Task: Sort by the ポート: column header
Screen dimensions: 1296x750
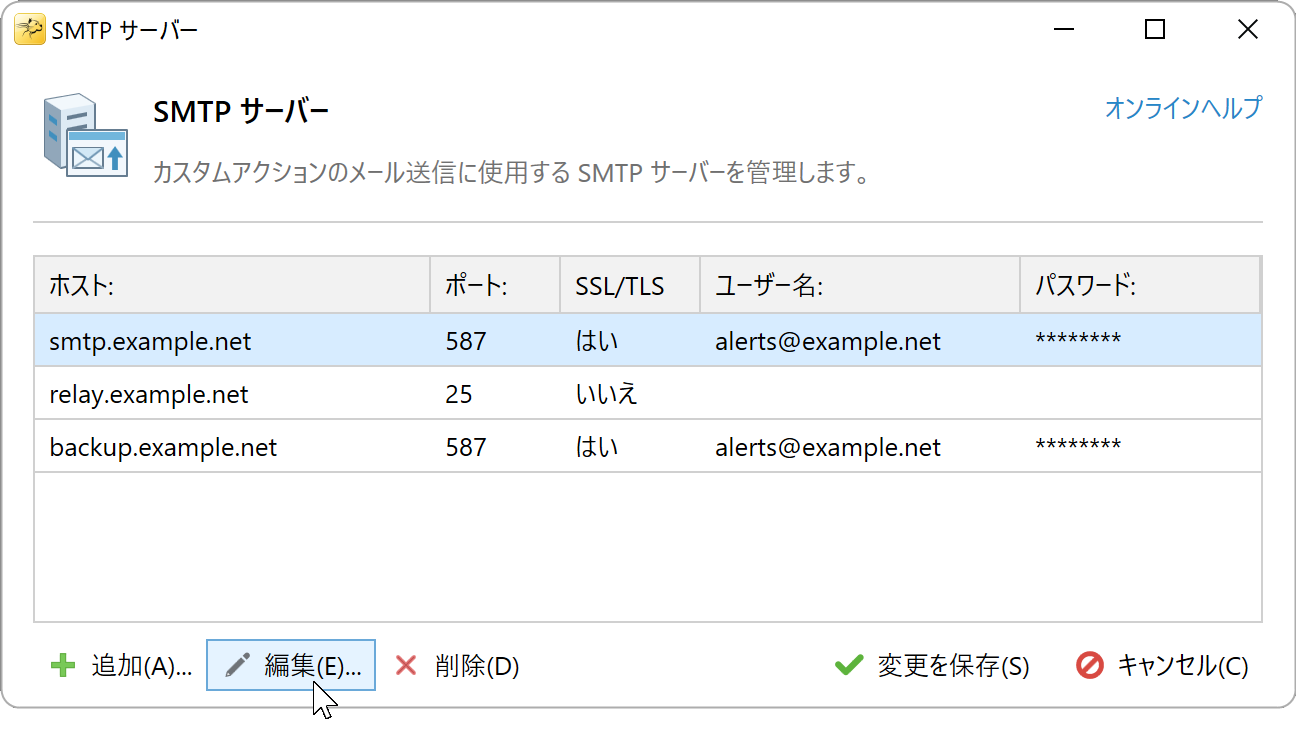Action: [495, 286]
